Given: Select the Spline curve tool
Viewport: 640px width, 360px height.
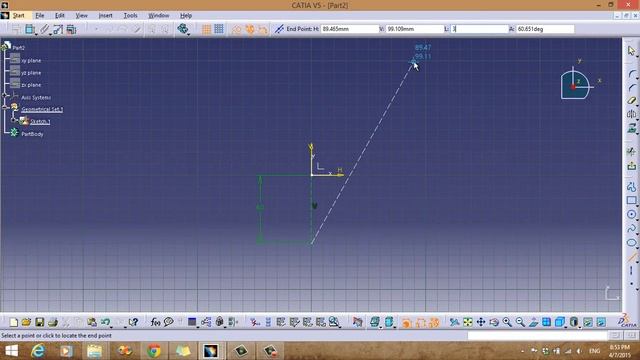Looking at the screenshot, I should 631,228.
